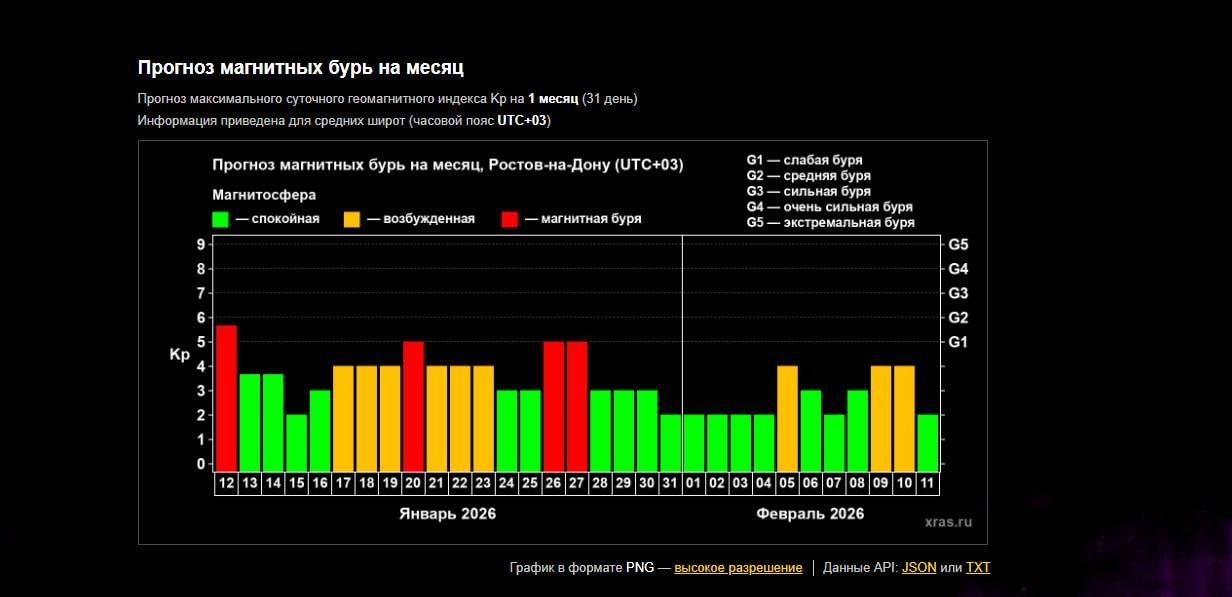Click the date label 11 on the axis
Viewport: 1232px width, 597px height.
tap(928, 484)
